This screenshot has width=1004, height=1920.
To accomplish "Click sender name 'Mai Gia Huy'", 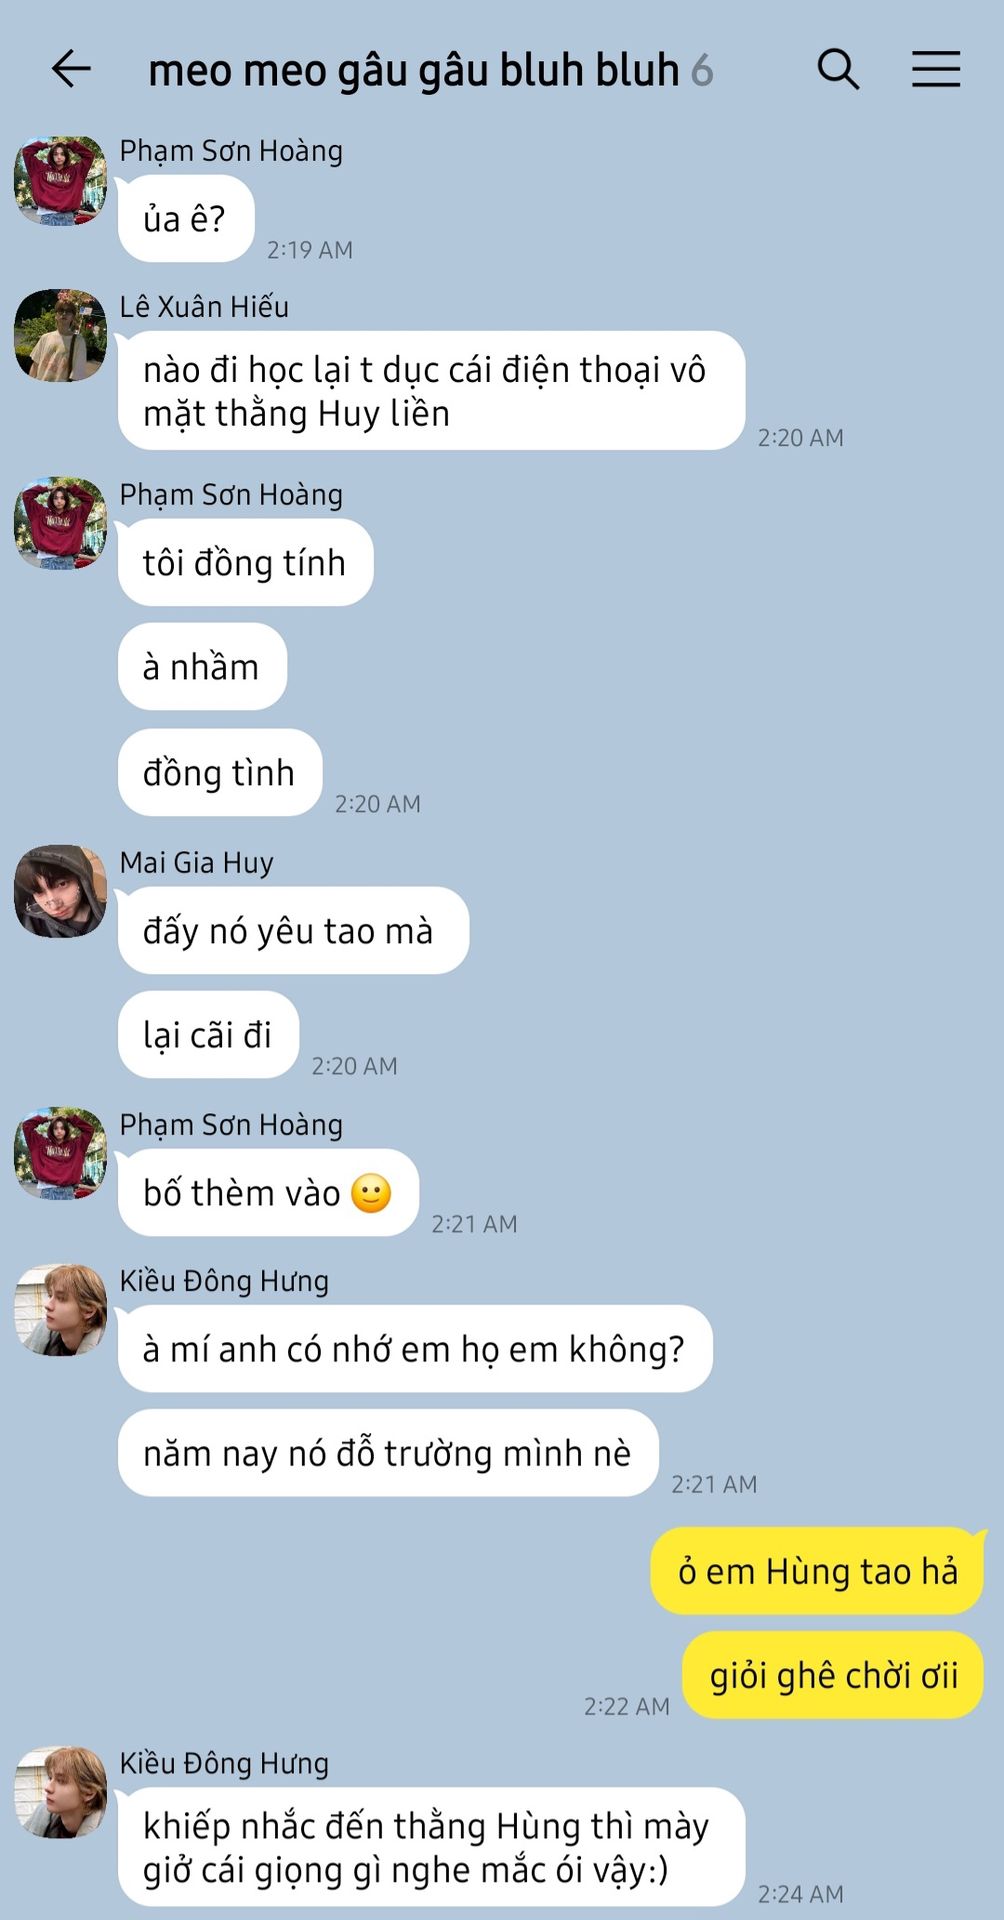I will (196, 862).
